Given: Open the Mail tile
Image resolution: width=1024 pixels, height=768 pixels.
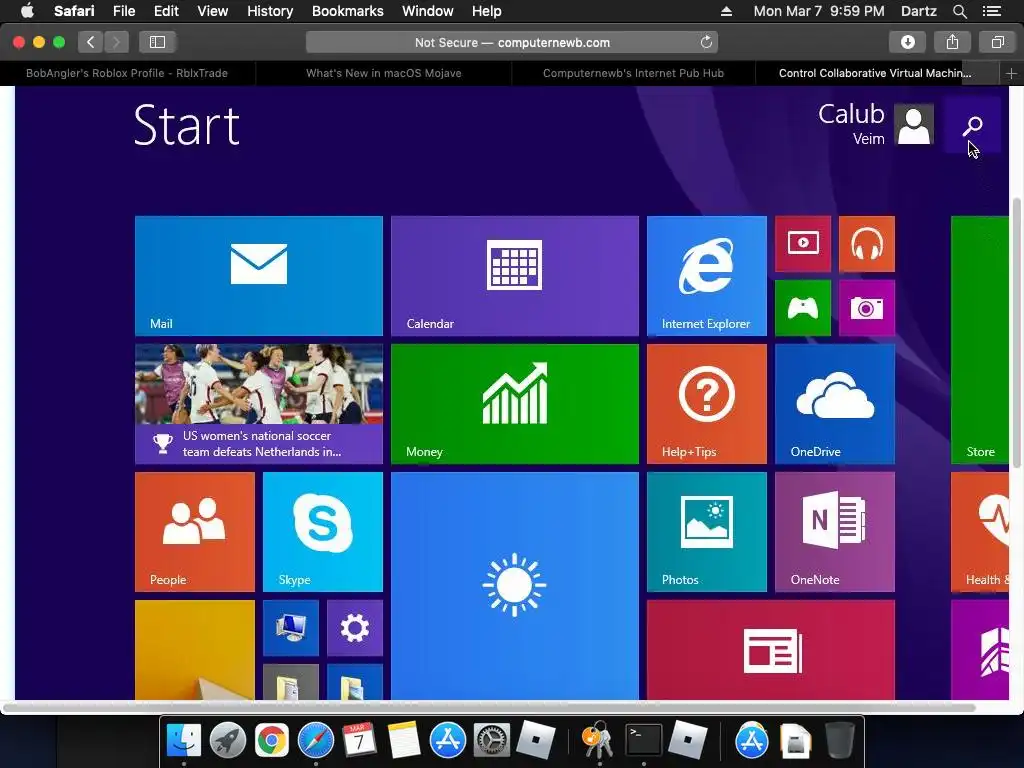Looking at the screenshot, I should click(x=259, y=276).
